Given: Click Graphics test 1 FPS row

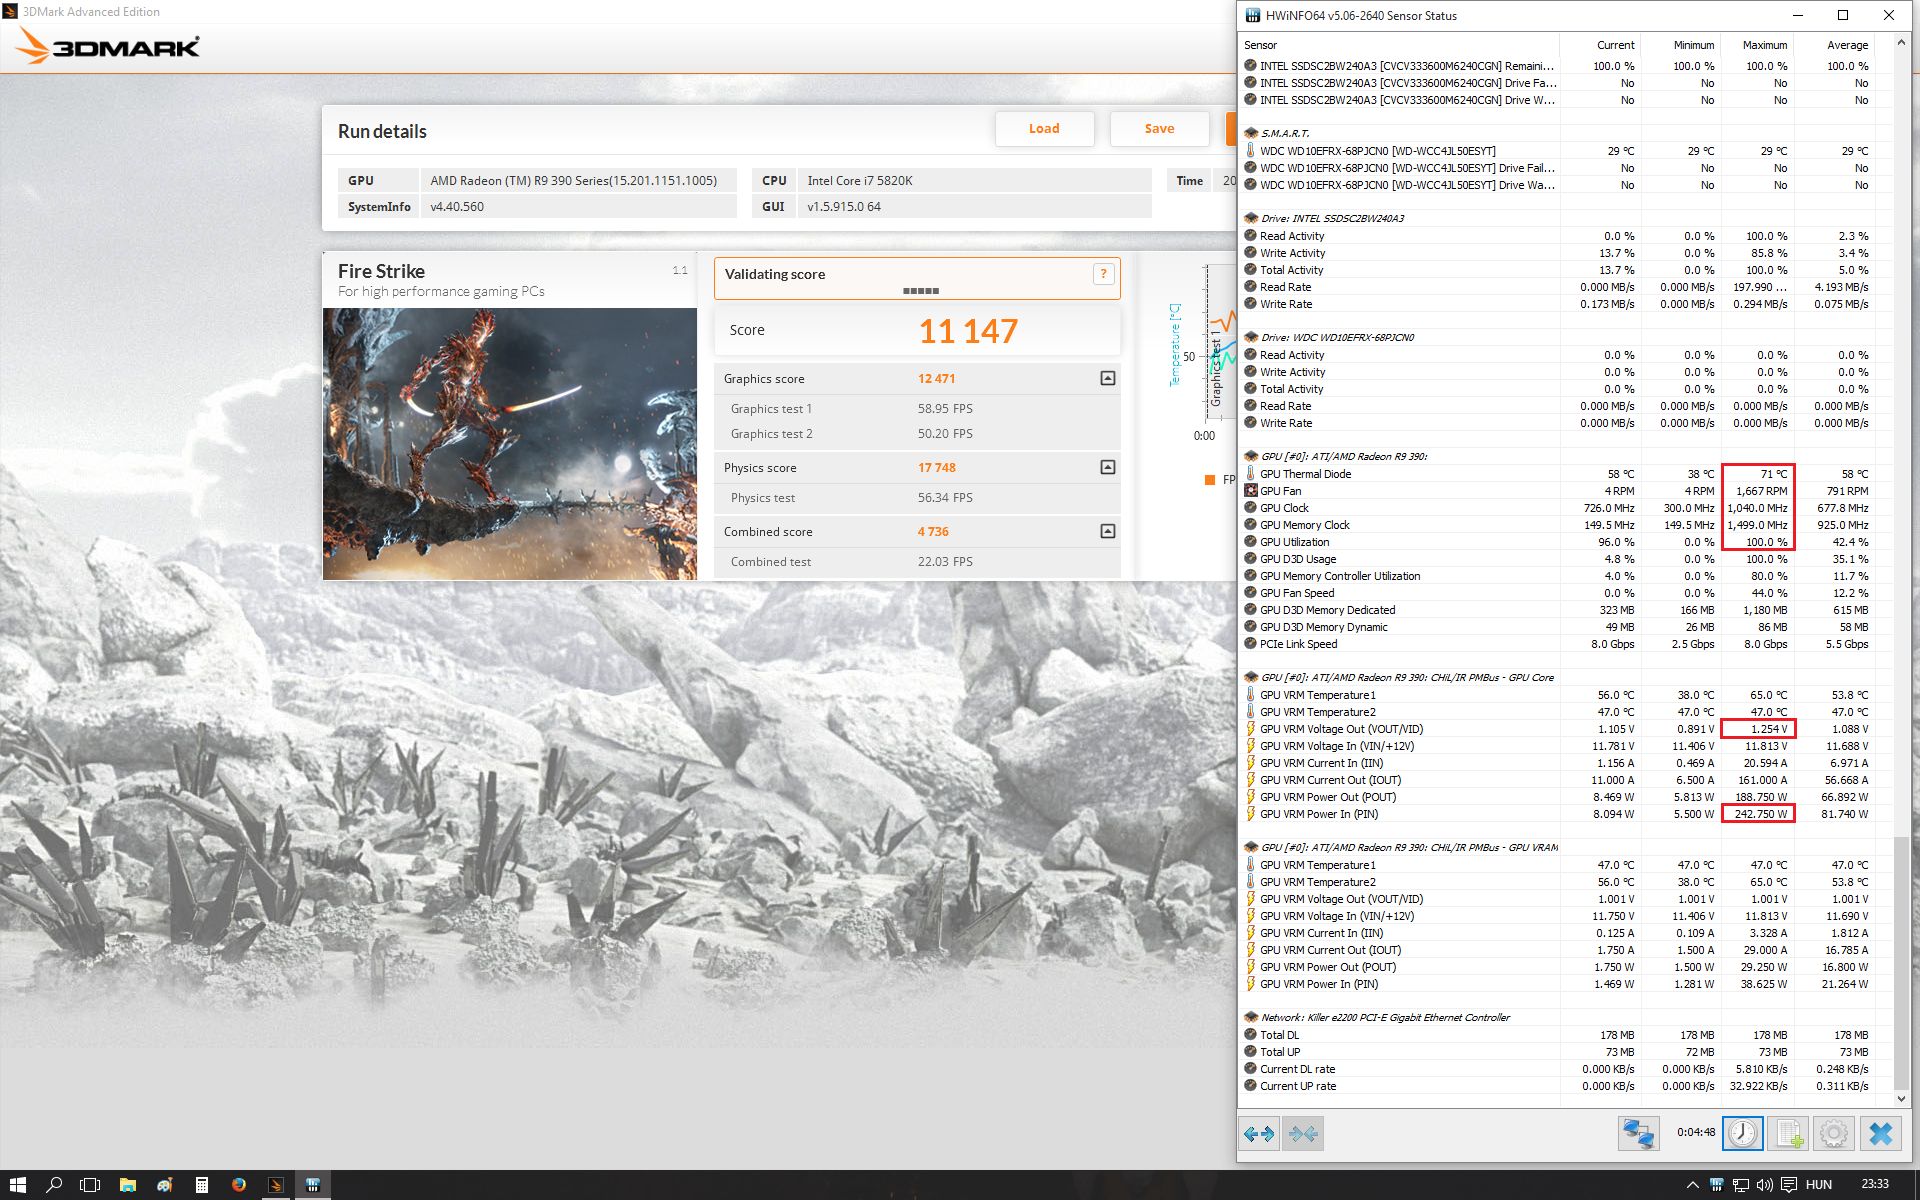Looking at the screenshot, I should 917,409.
